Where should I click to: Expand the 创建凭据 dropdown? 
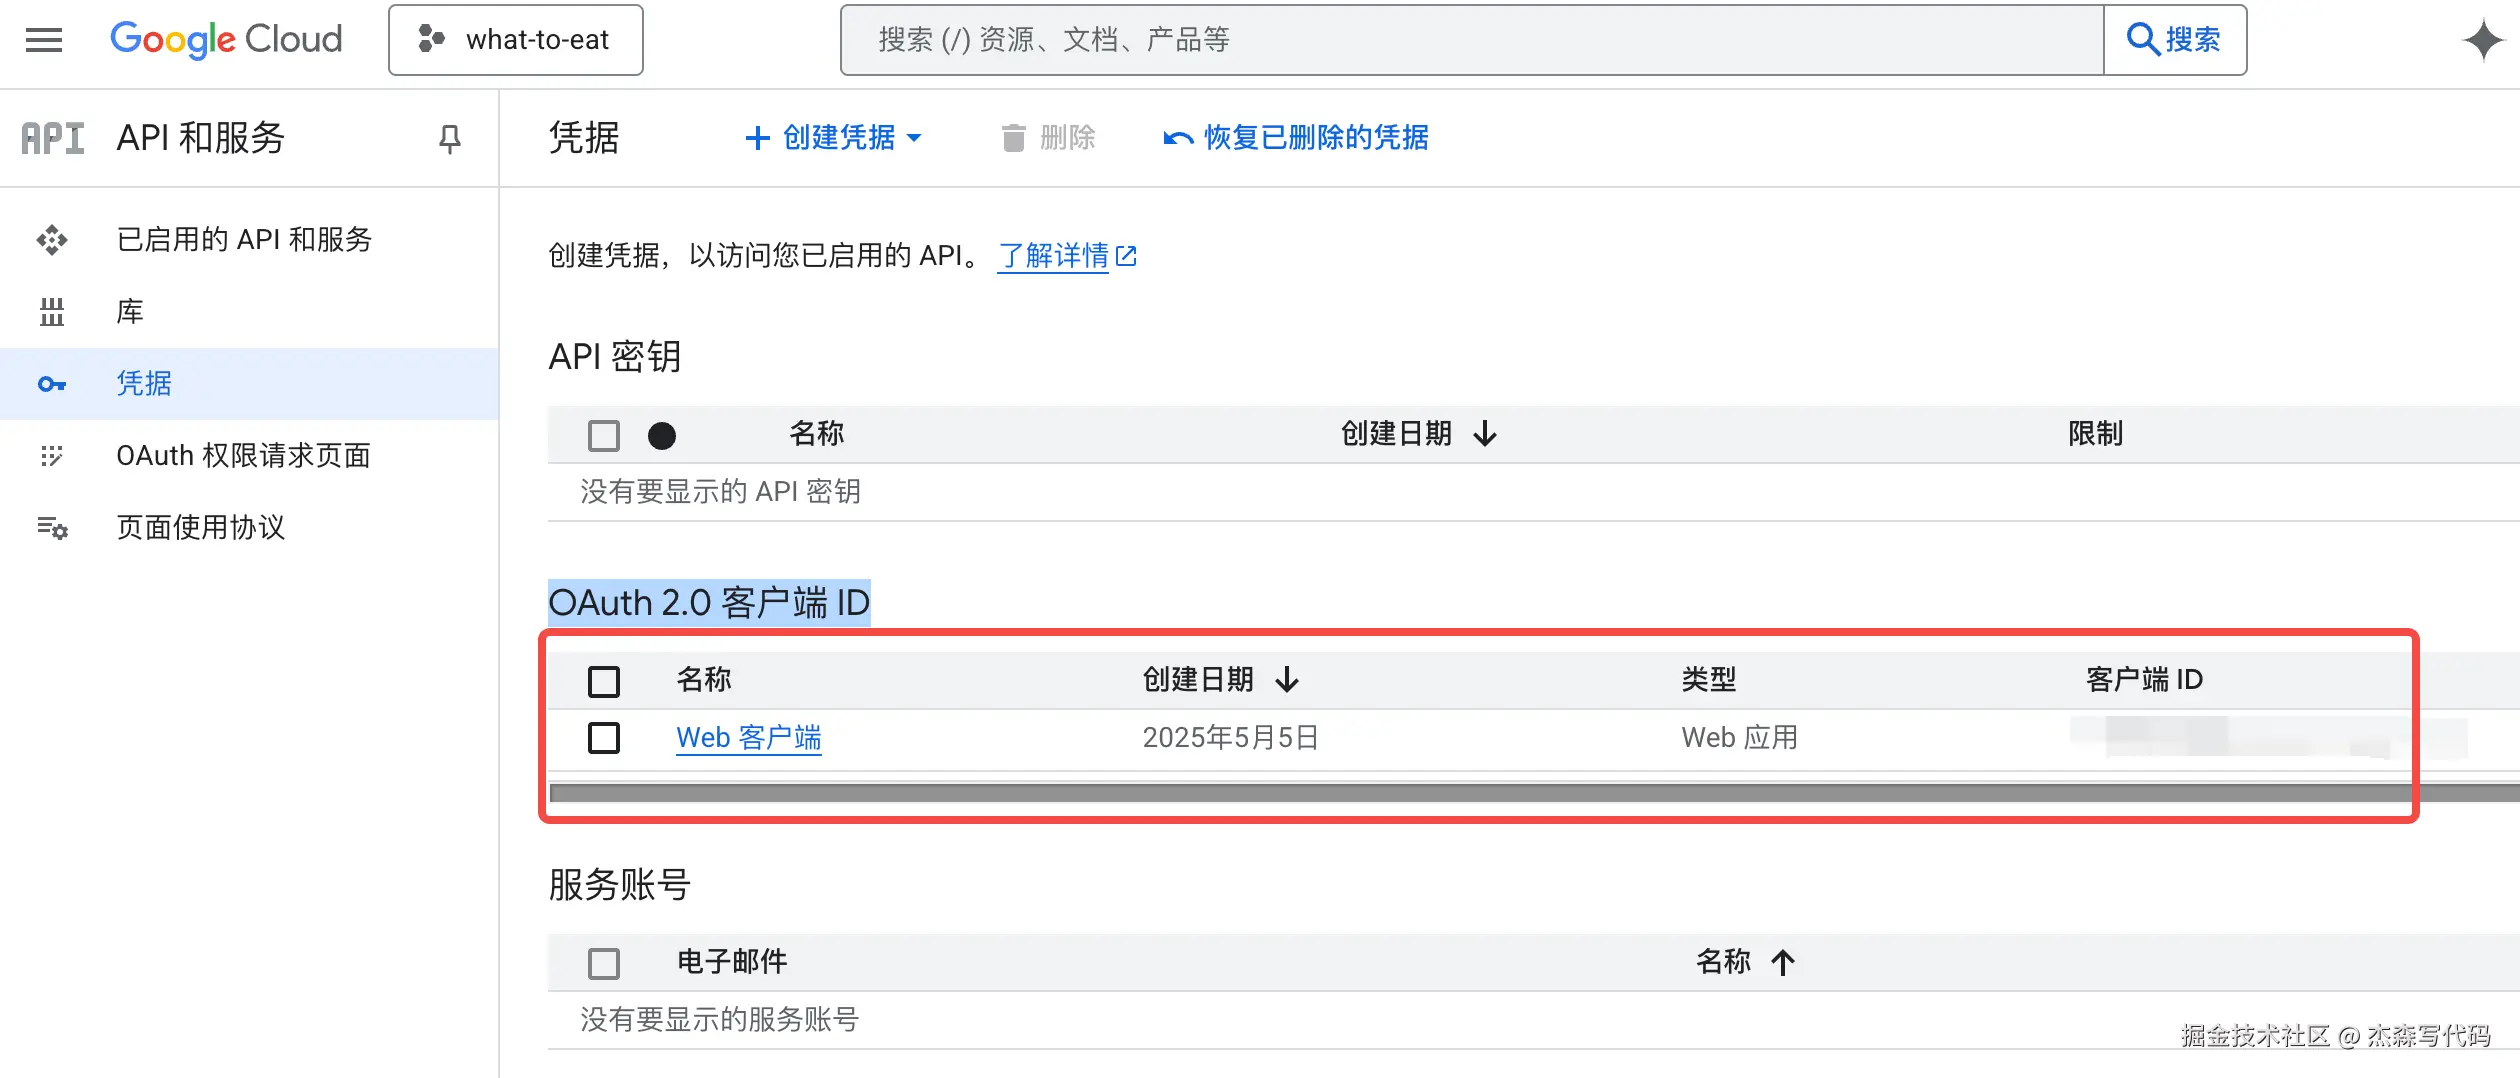(x=834, y=138)
